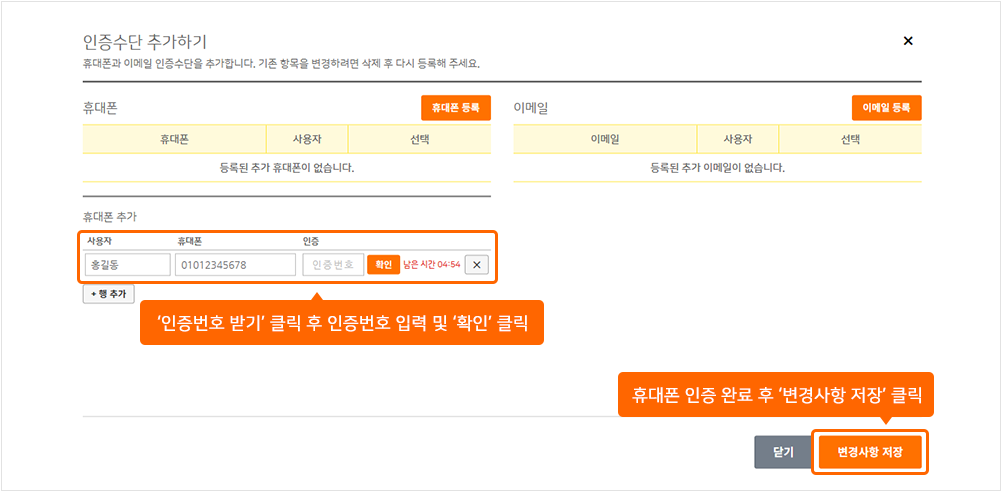Click the text 등록된 추가 휴대폰이 없습니다.

click(287, 168)
